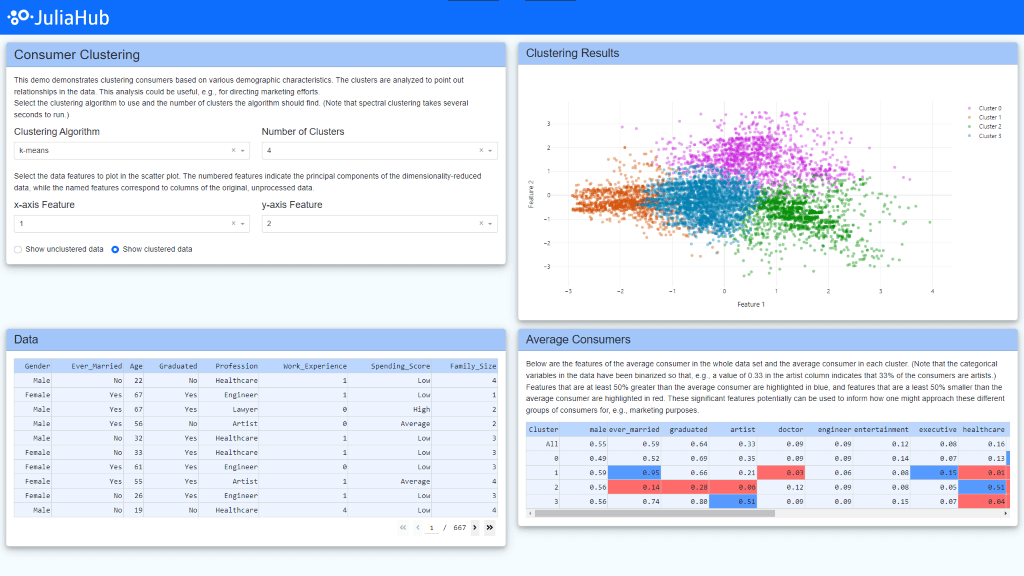This screenshot has width=1024, height=576.
Task: Jump to the first page of the Data table
Action: tap(403, 527)
